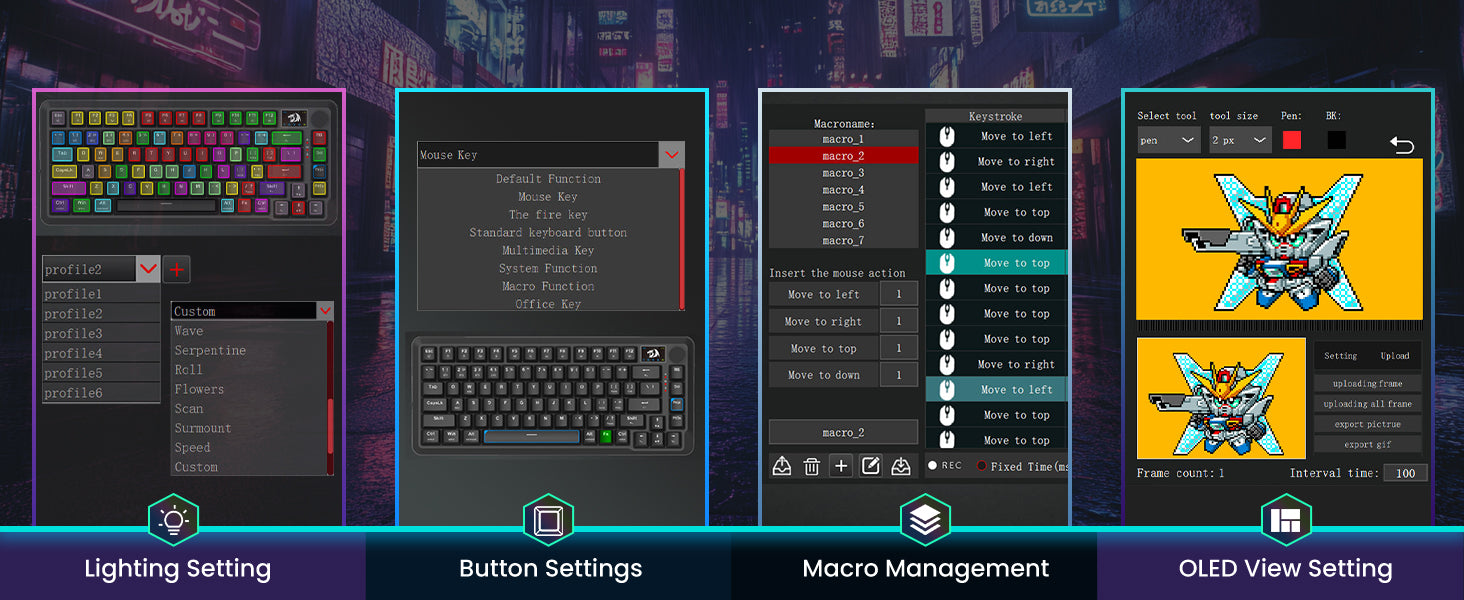The width and height of the screenshot is (1464, 600).
Task: Choose System Function option
Action: tap(548, 269)
